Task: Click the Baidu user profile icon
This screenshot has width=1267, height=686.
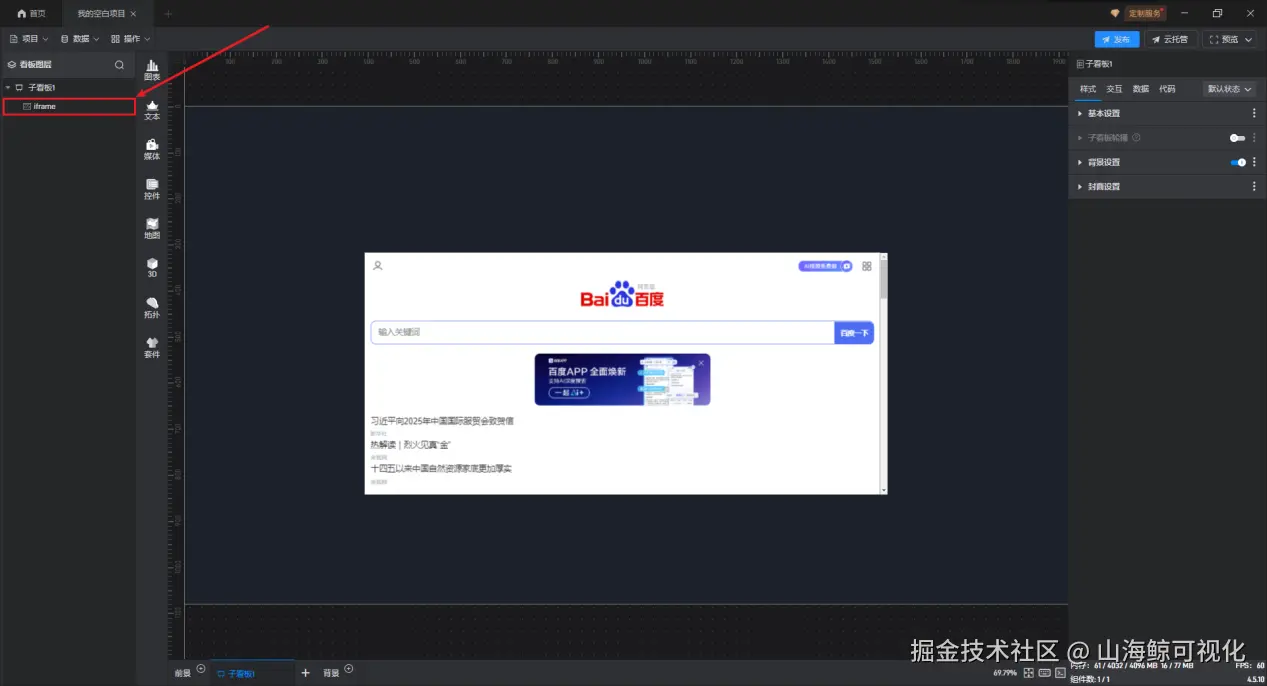Action: (x=378, y=266)
